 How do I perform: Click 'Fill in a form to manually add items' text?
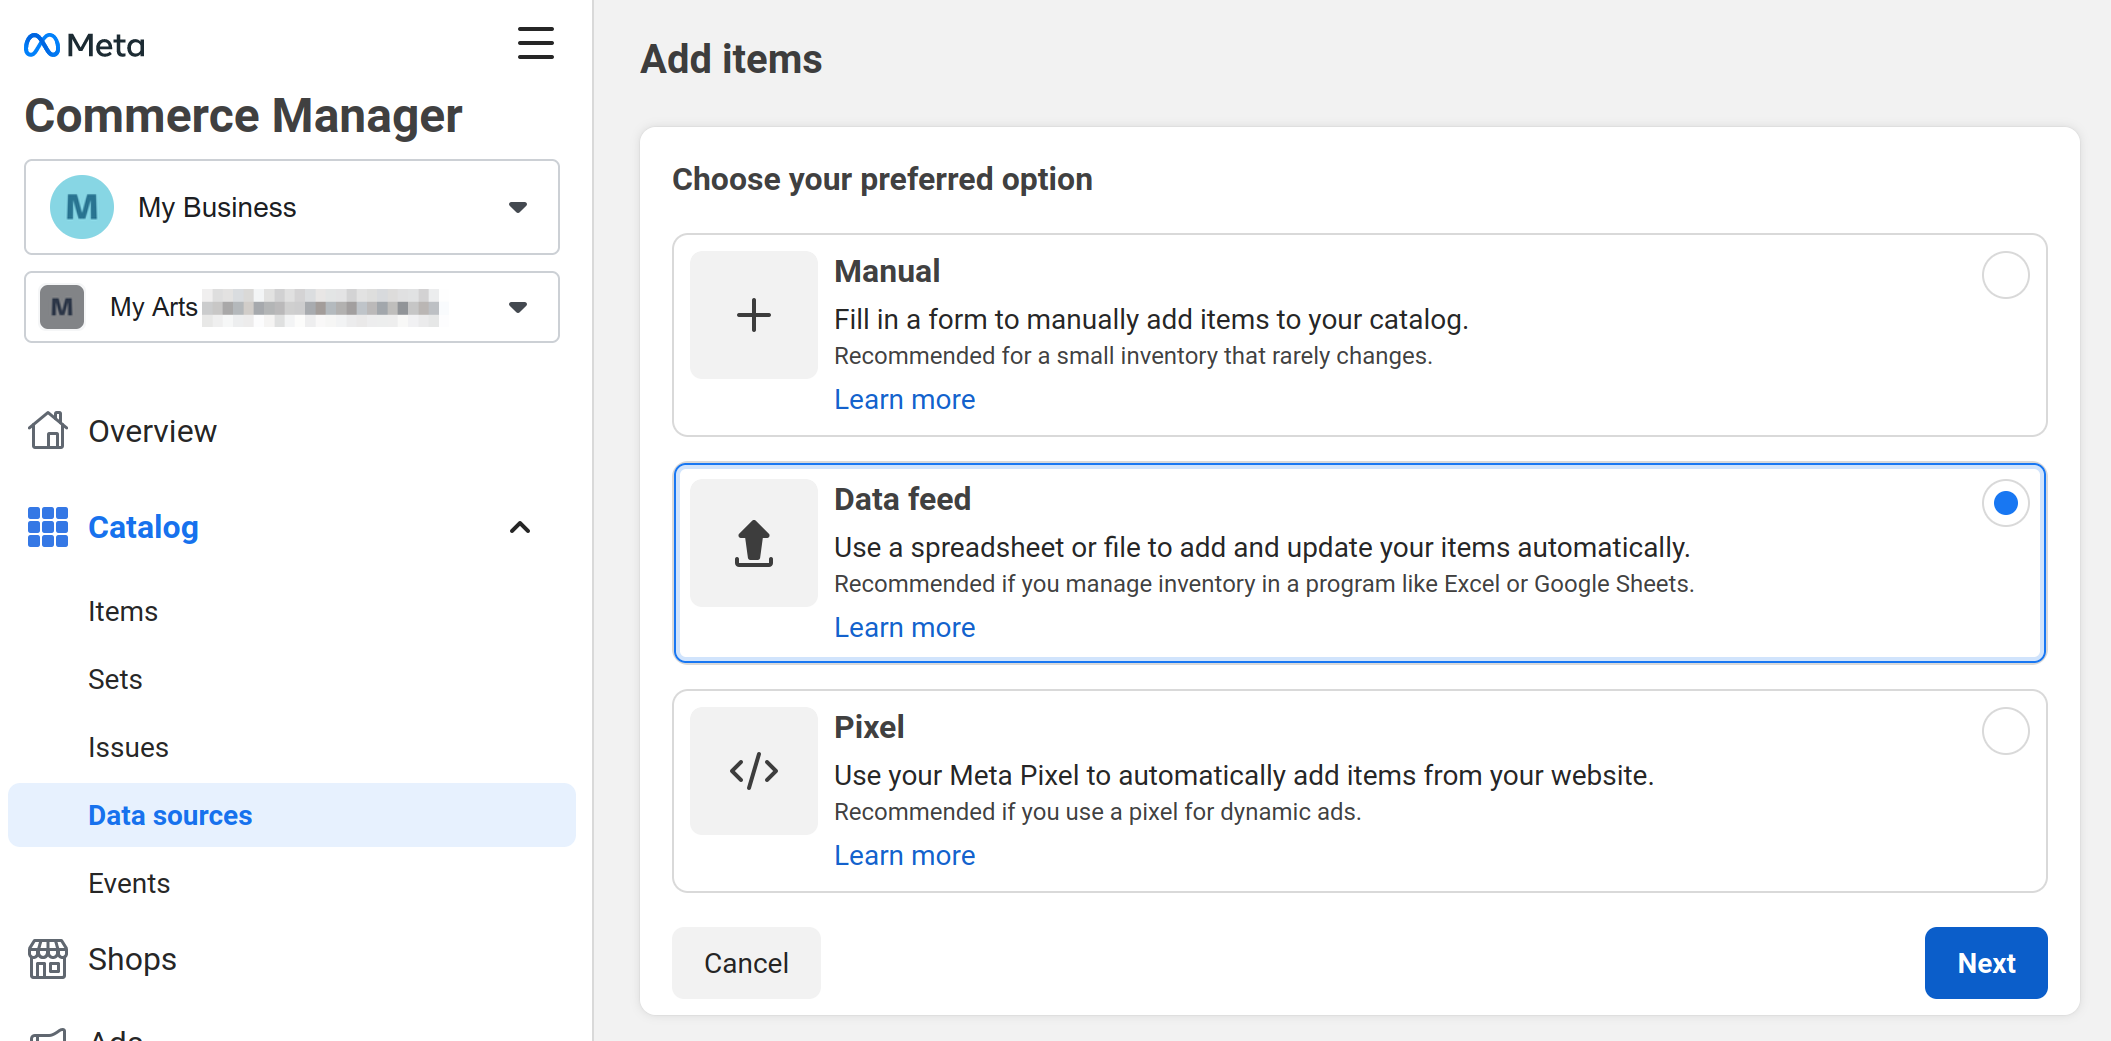click(1151, 319)
